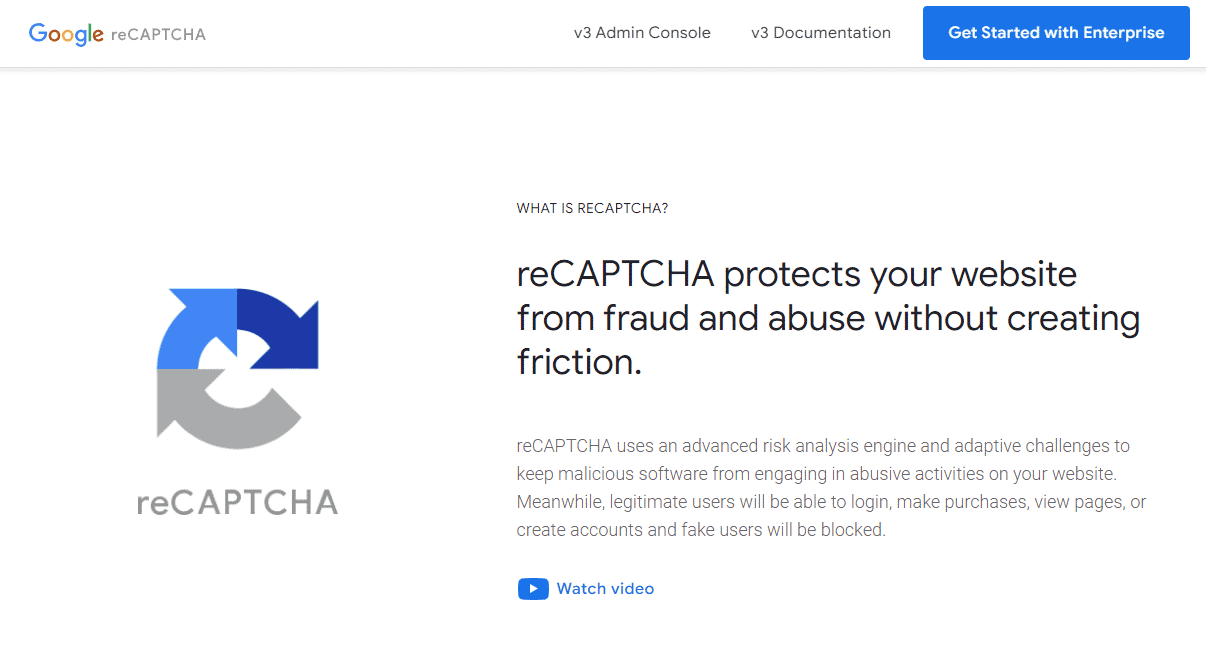The image size is (1206, 659).
Task: Click the reCAPTCHA circular arrows logo
Action: [237, 367]
